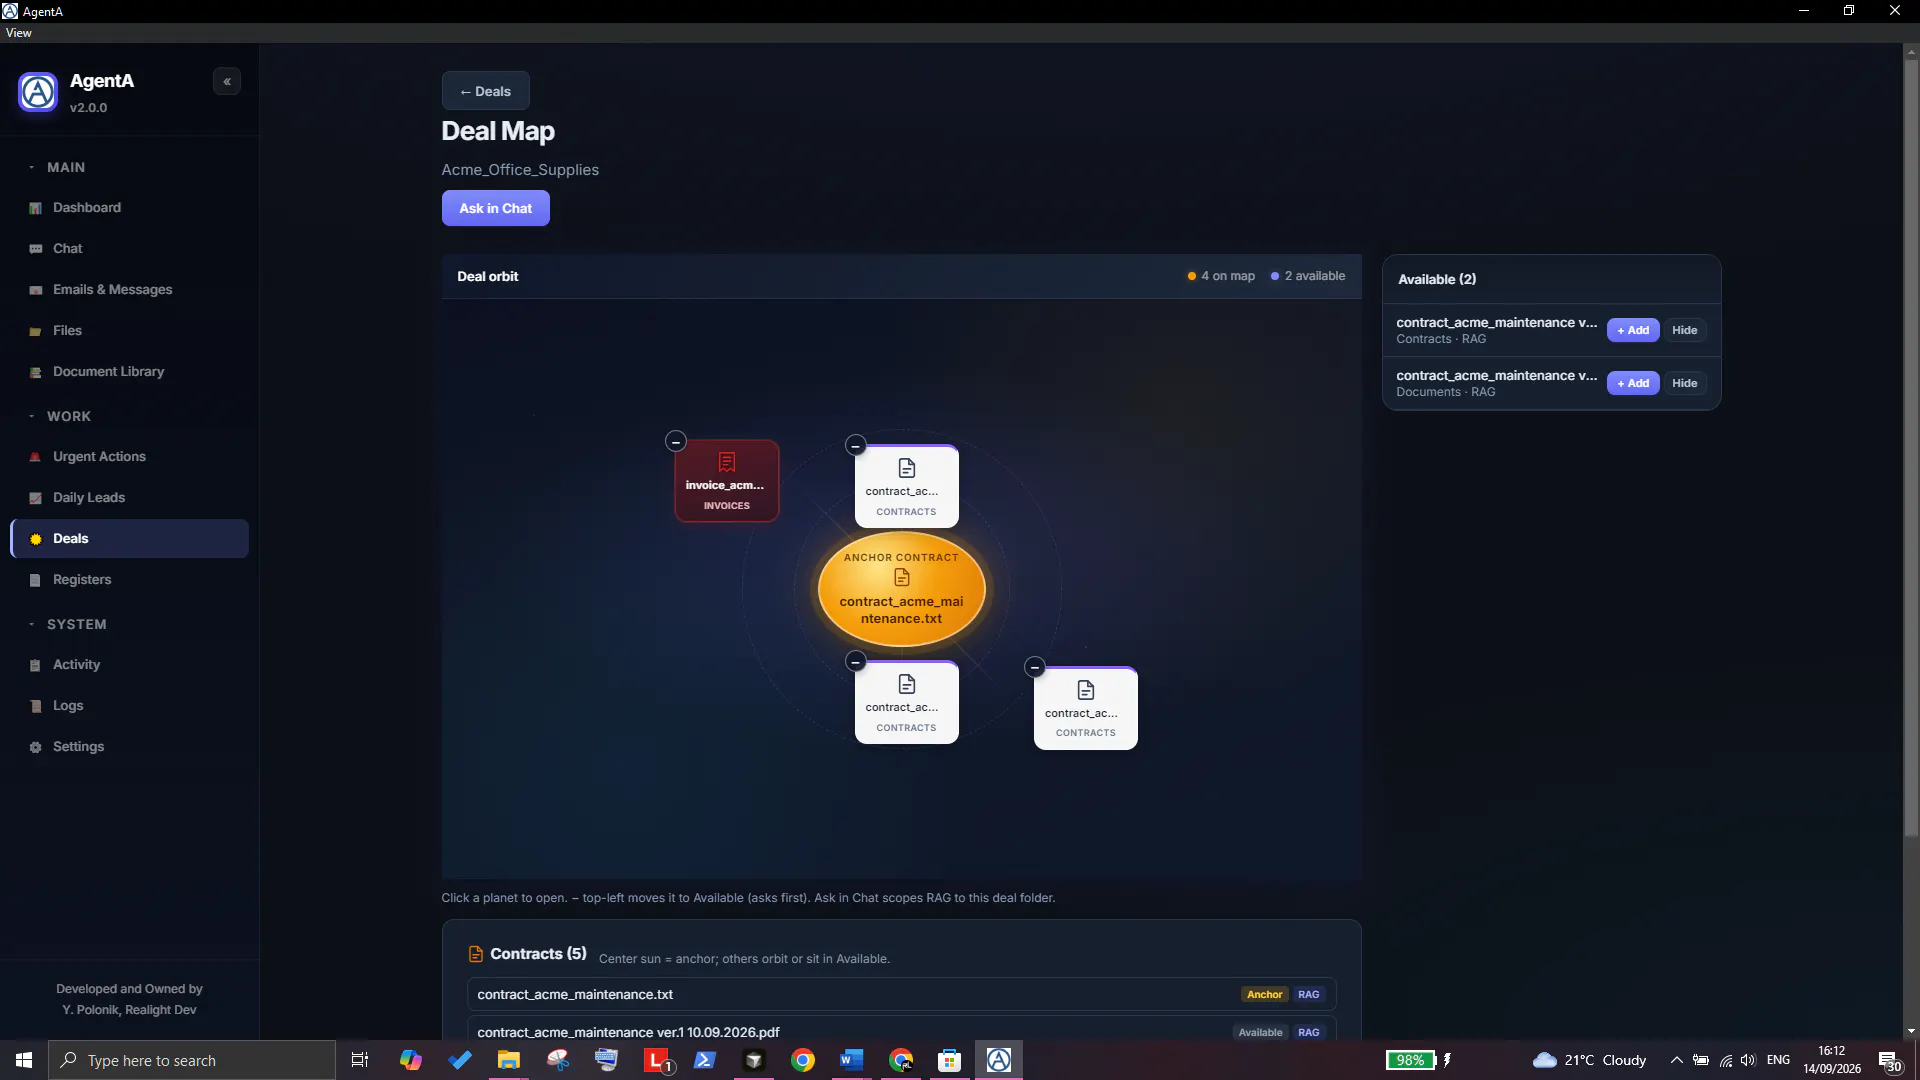Open Document Library in the sidebar
The width and height of the screenshot is (1920, 1080).
pyautogui.click(x=129, y=372)
